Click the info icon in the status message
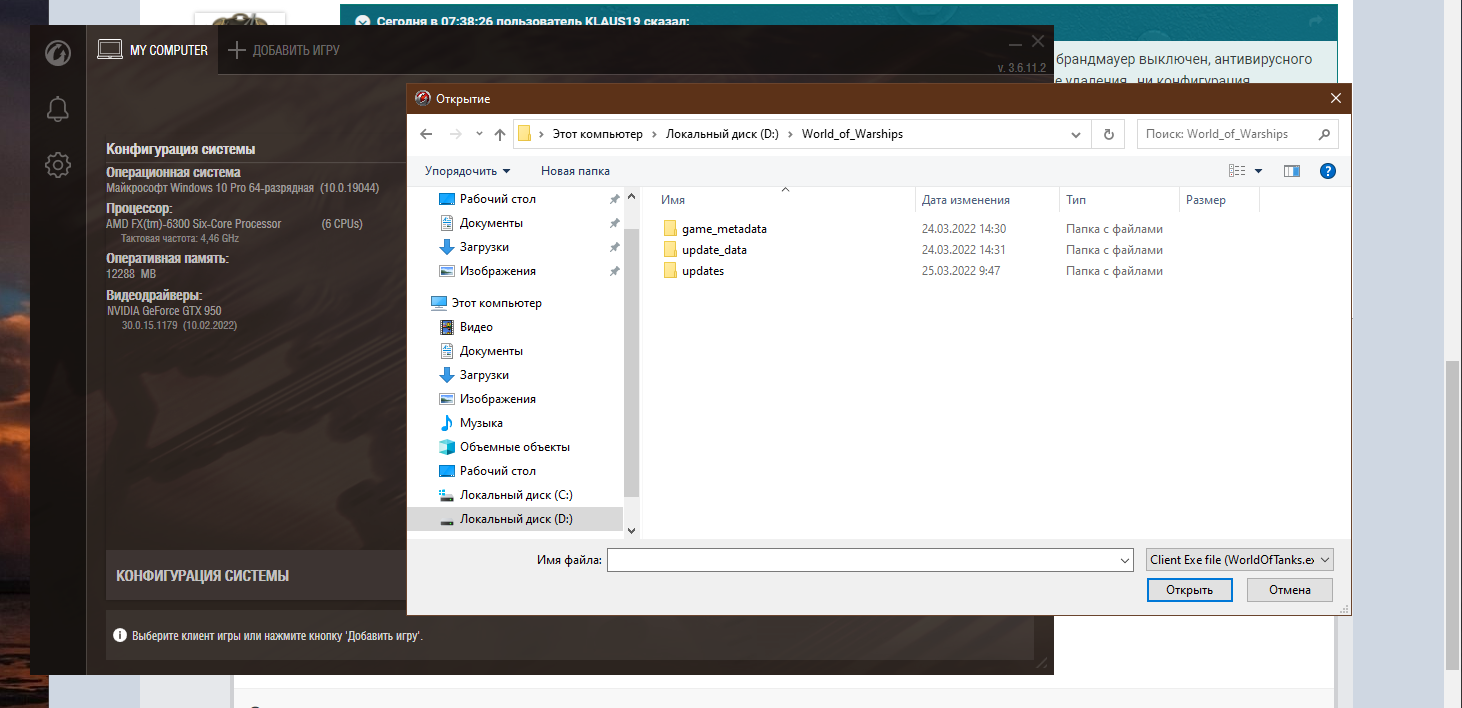 coord(120,635)
